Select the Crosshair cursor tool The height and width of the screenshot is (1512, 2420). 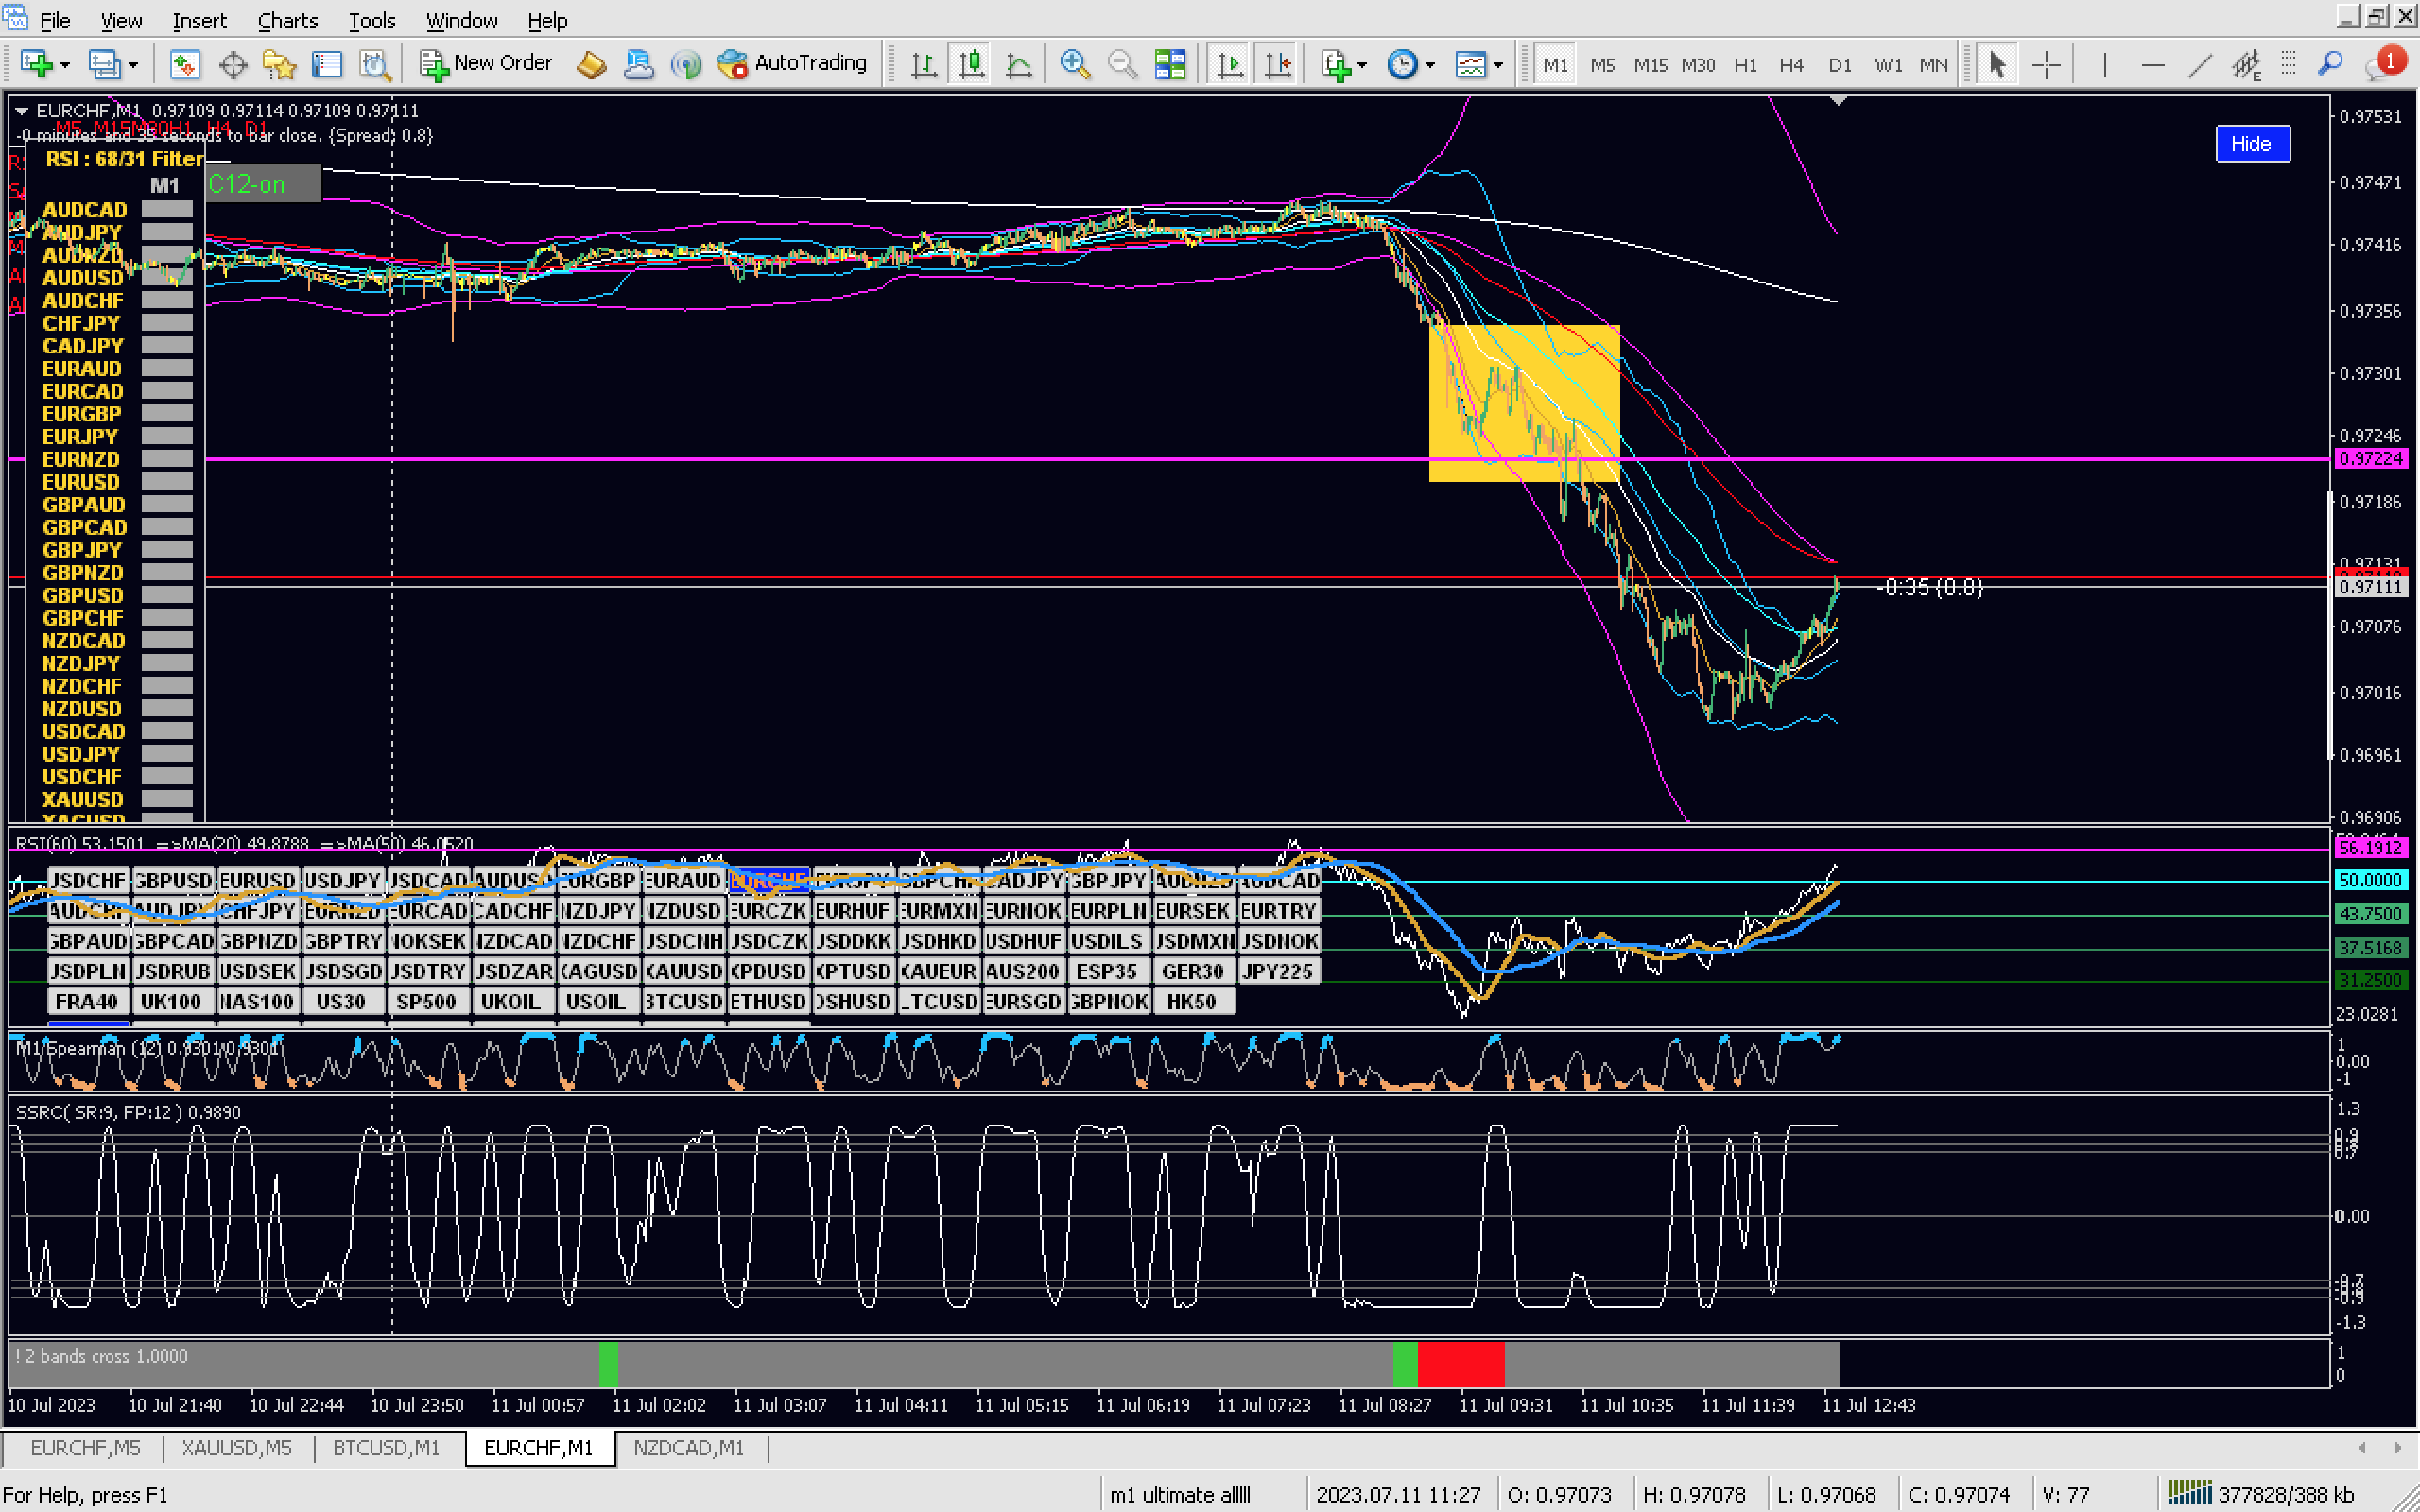point(2046,65)
